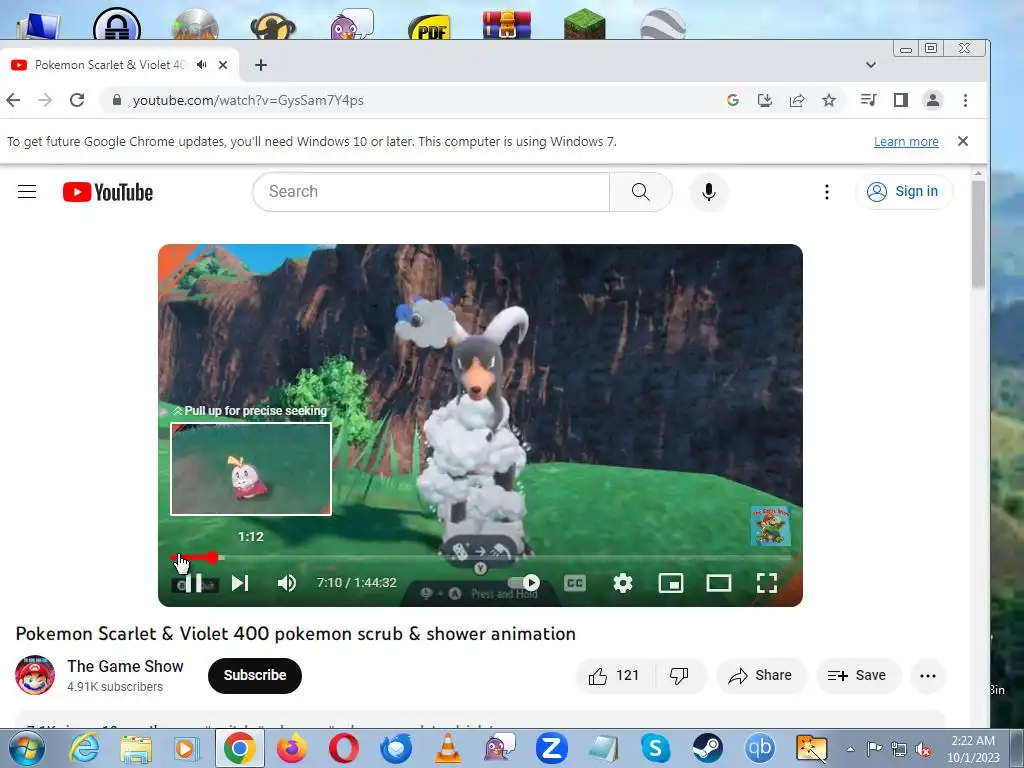
Task: Click the muted volume tray icon
Action: pos(923,749)
